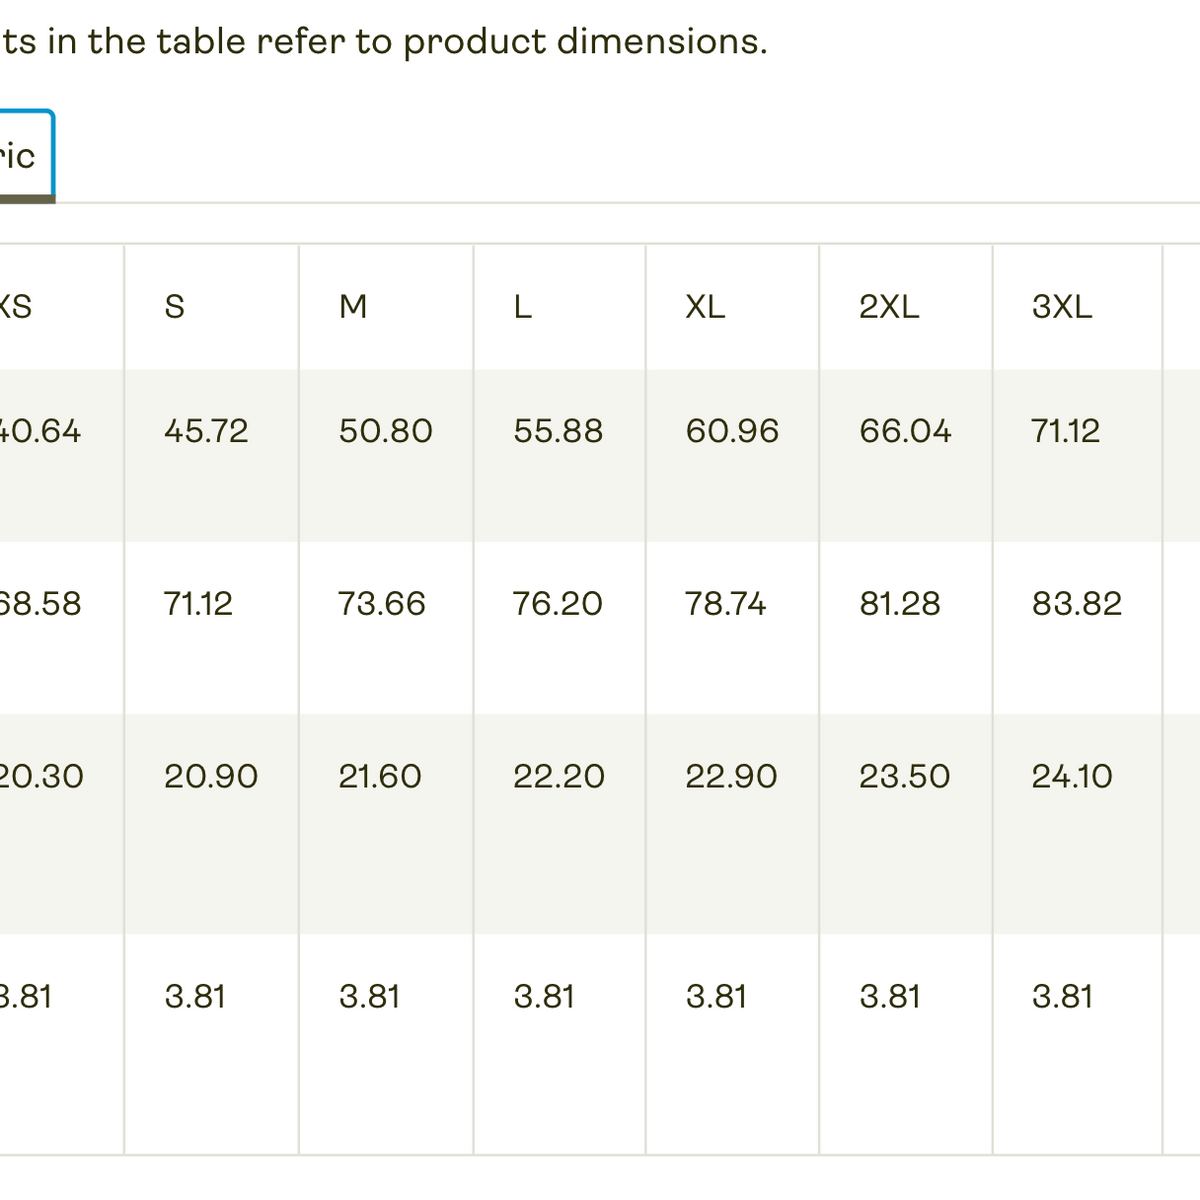
Task: Click the XS size column header
Action: [x=16, y=306]
